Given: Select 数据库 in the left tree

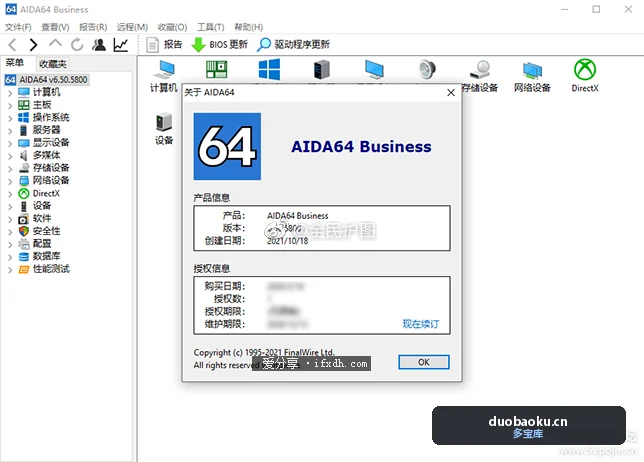Looking at the screenshot, I should 46,256.
